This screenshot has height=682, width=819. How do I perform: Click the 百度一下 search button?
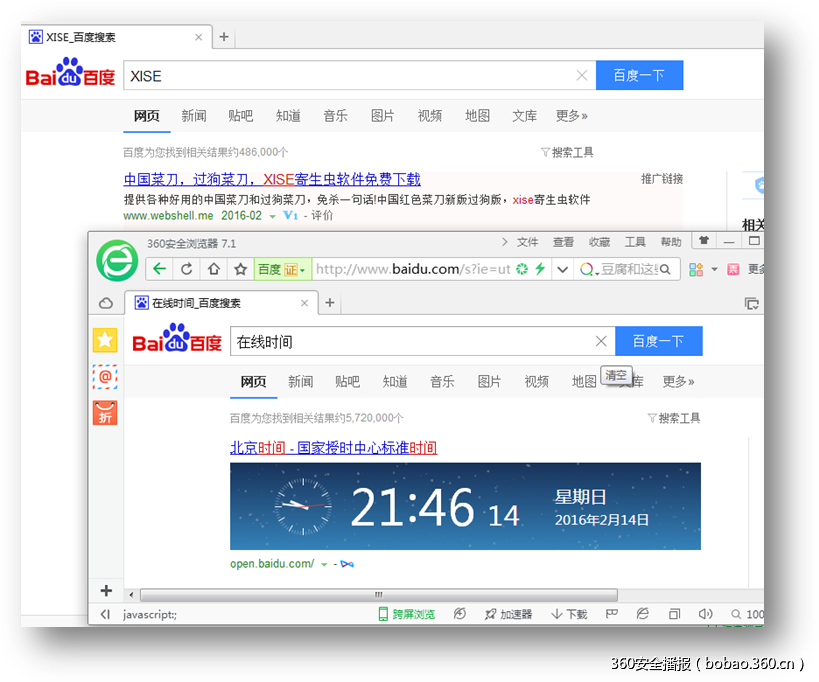[x=658, y=341]
